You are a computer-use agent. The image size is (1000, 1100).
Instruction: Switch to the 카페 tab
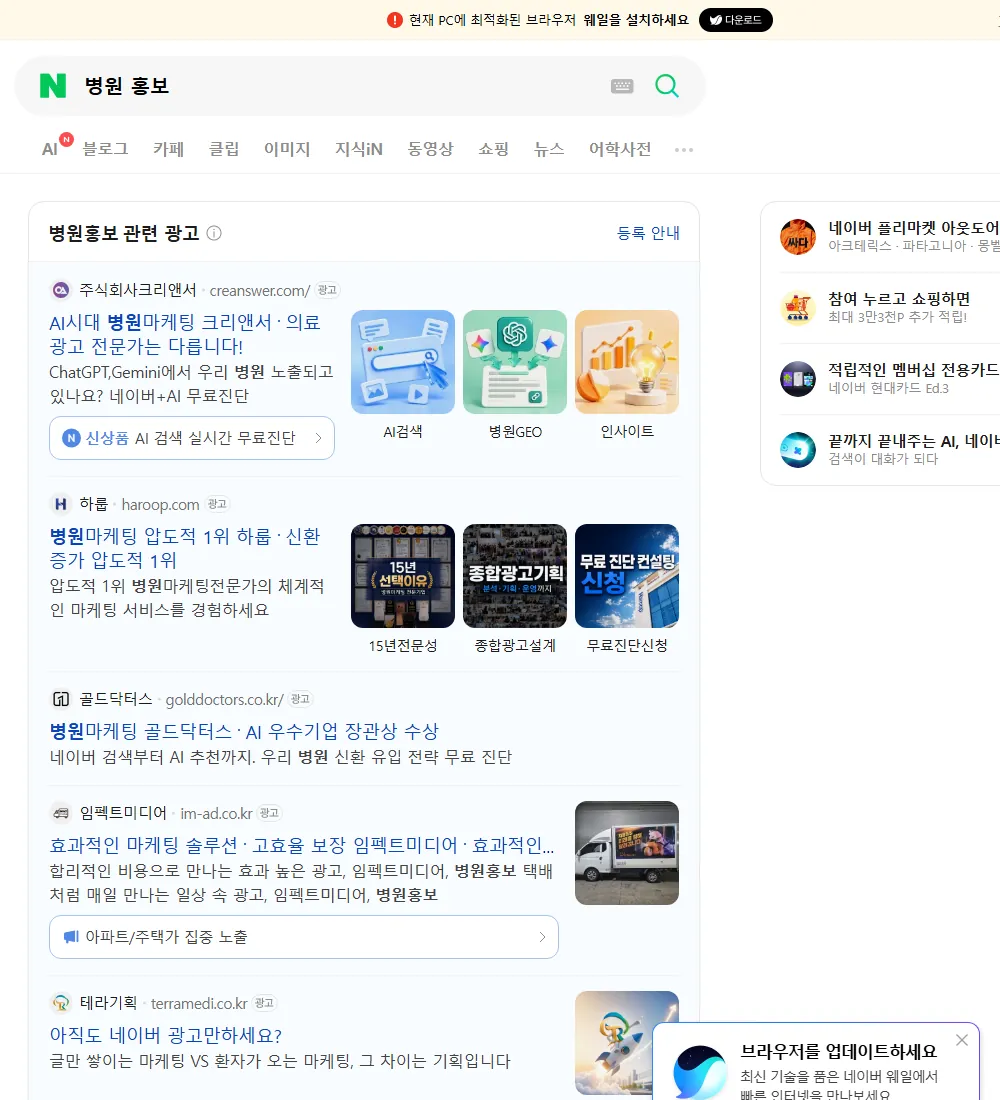click(x=168, y=149)
